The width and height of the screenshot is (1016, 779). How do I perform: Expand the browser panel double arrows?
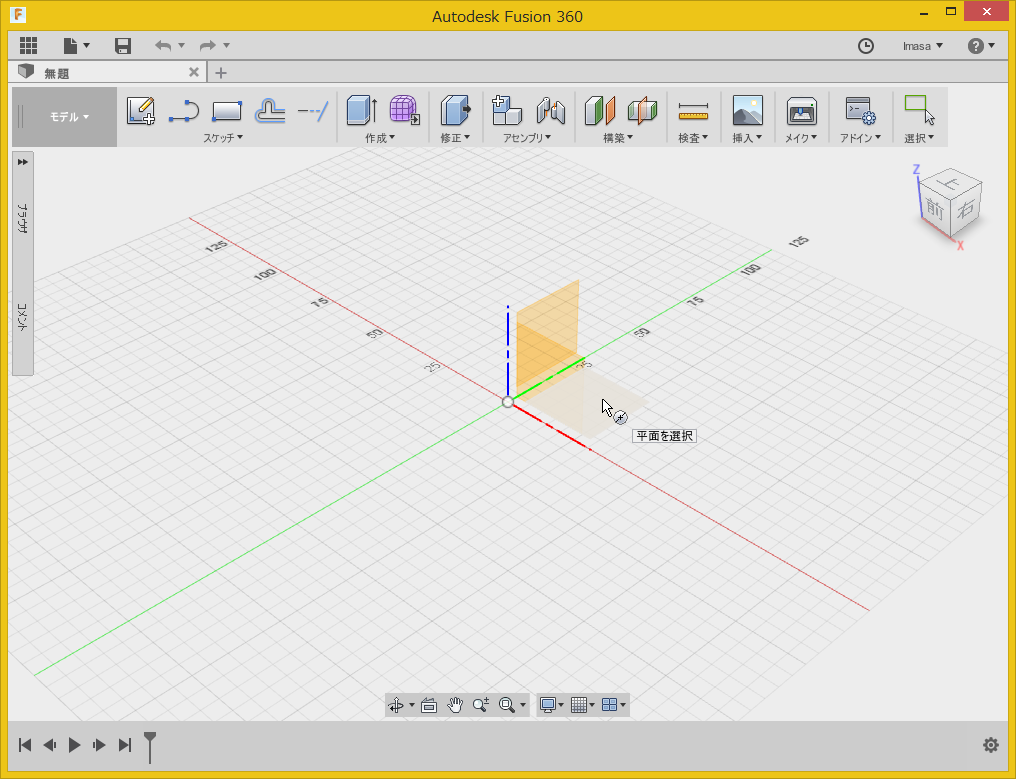23,162
